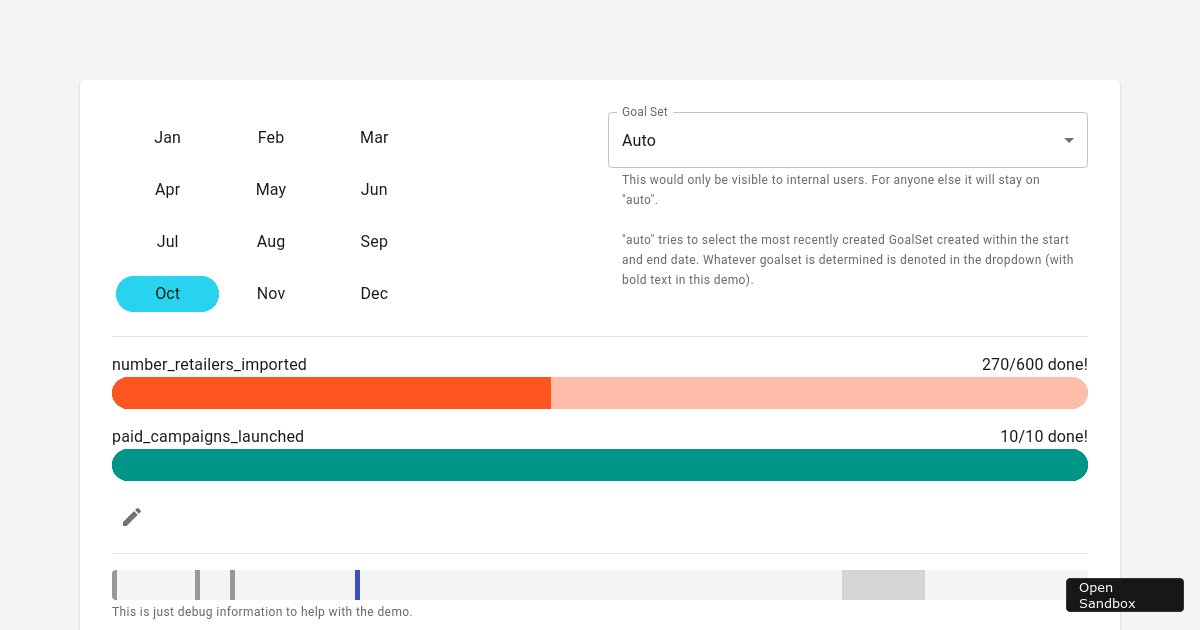The image size is (1200, 630).
Task: Click the dropdown caret on the Goal Set field
Action: 1067,140
